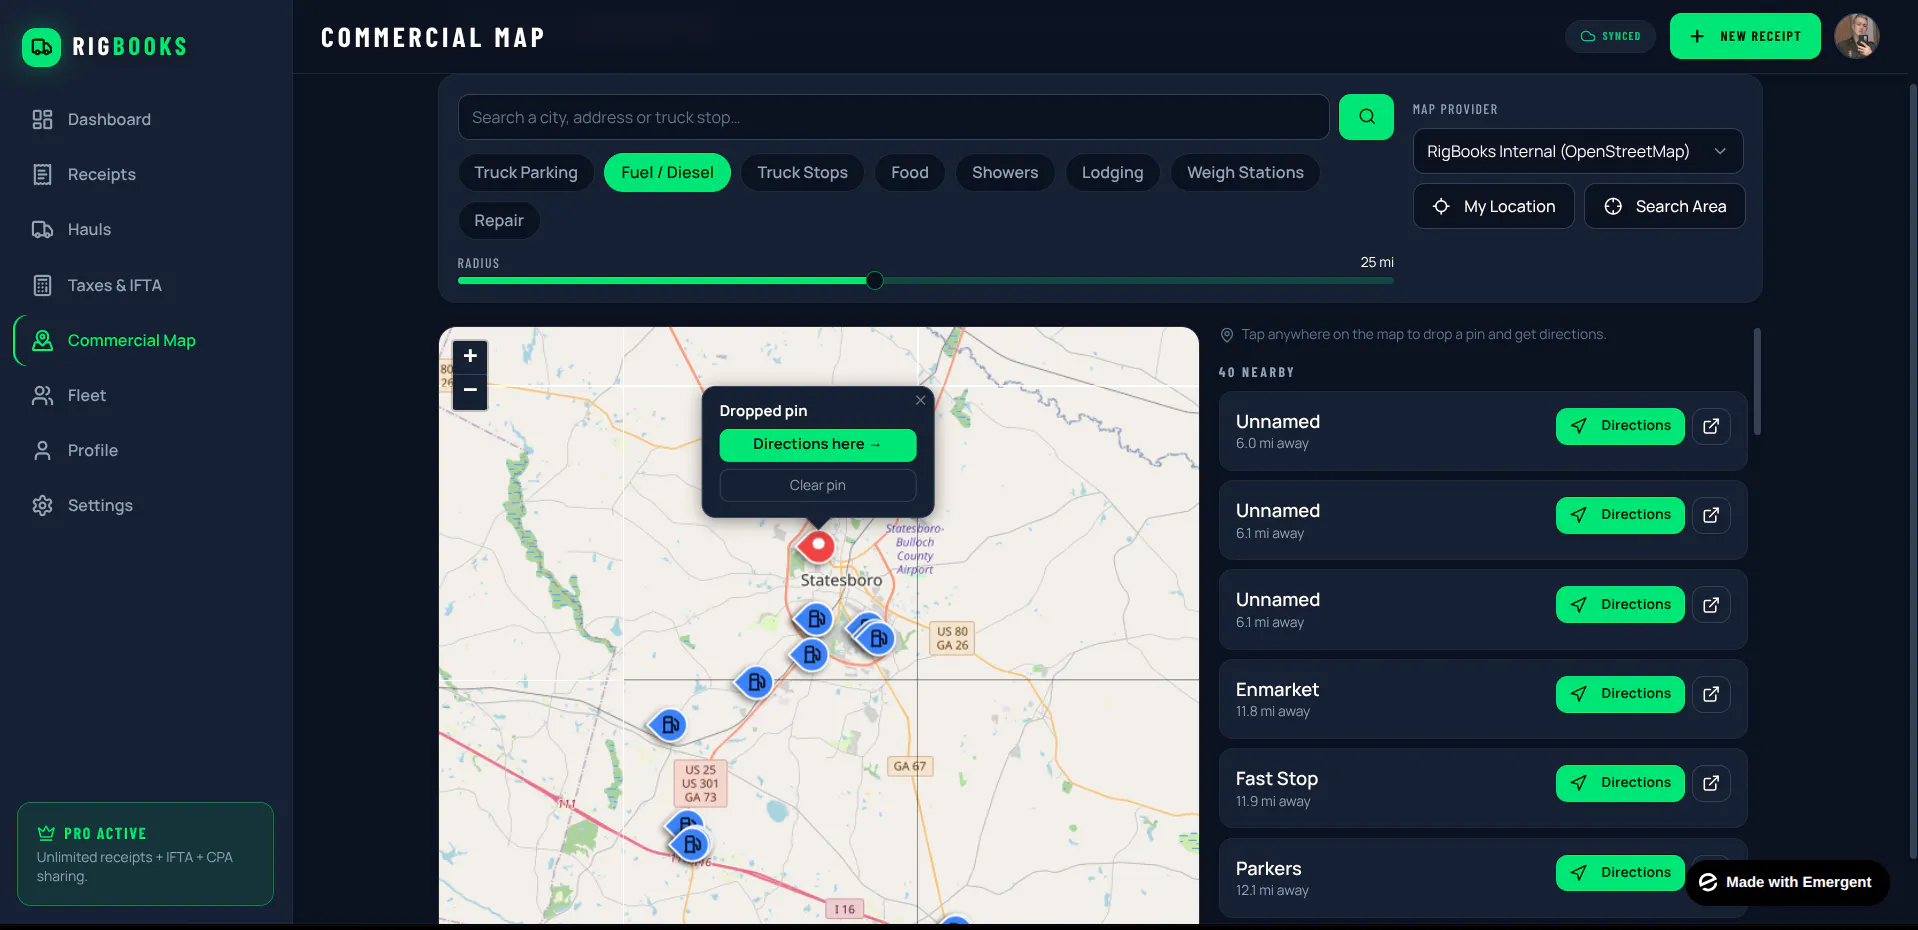The image size is (1918, 930).
Task: Click the nearby results list scrollbar
Action: [x=1757, y=381]
